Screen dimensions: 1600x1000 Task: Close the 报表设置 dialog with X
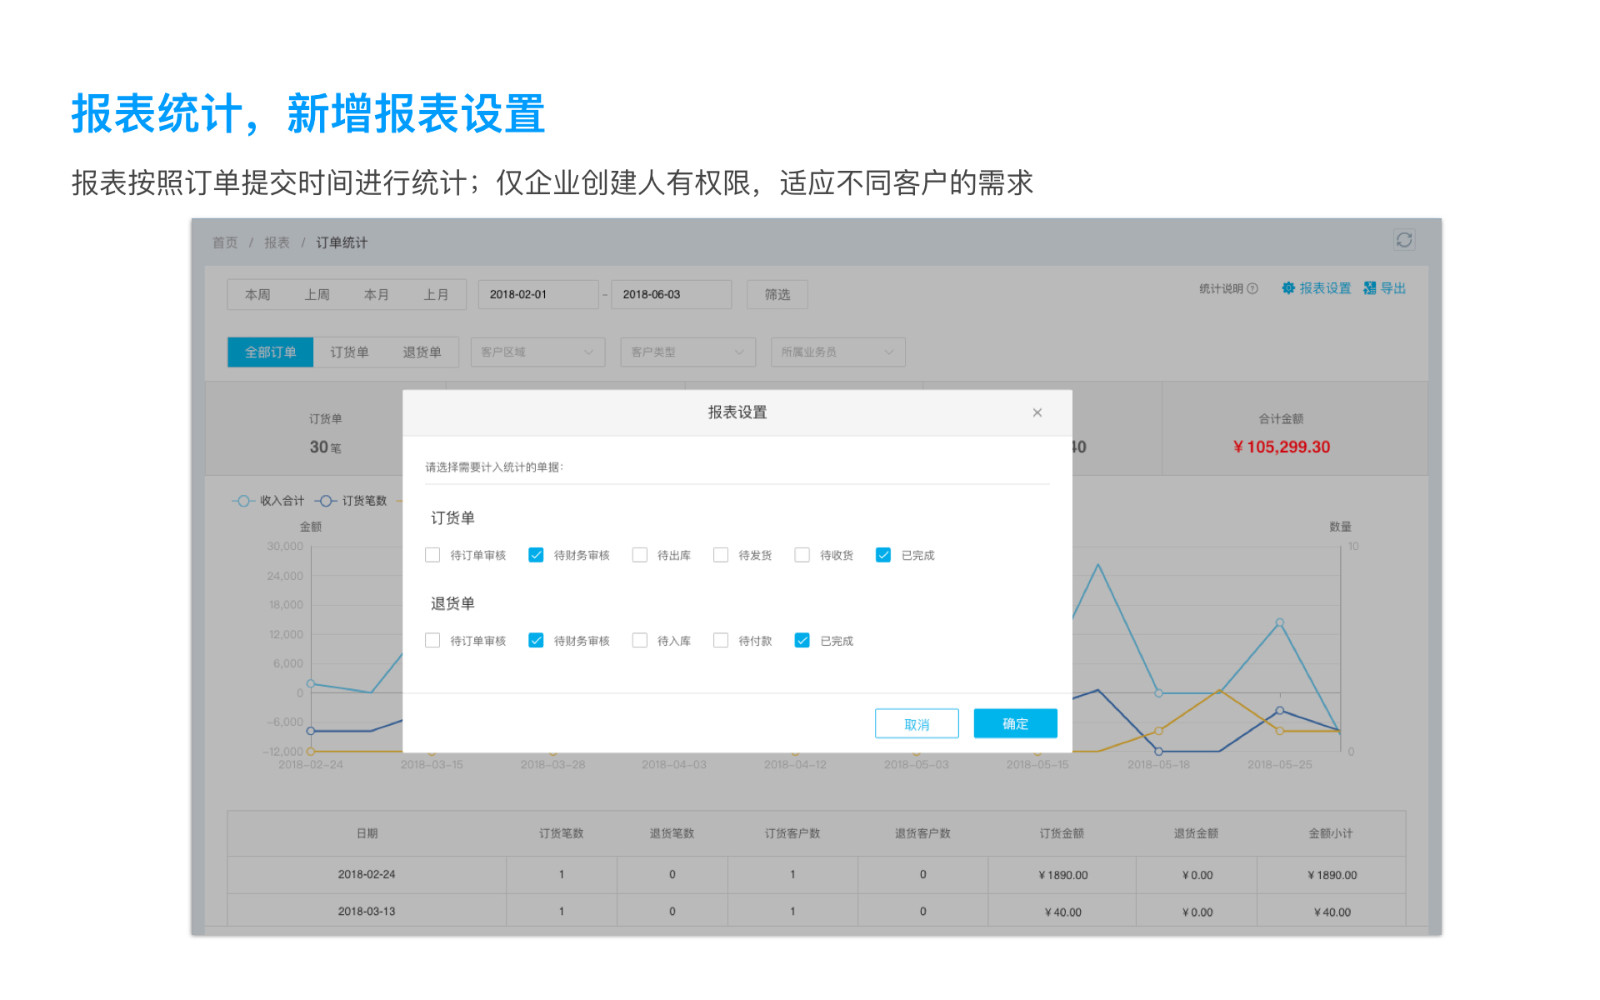1037,413
